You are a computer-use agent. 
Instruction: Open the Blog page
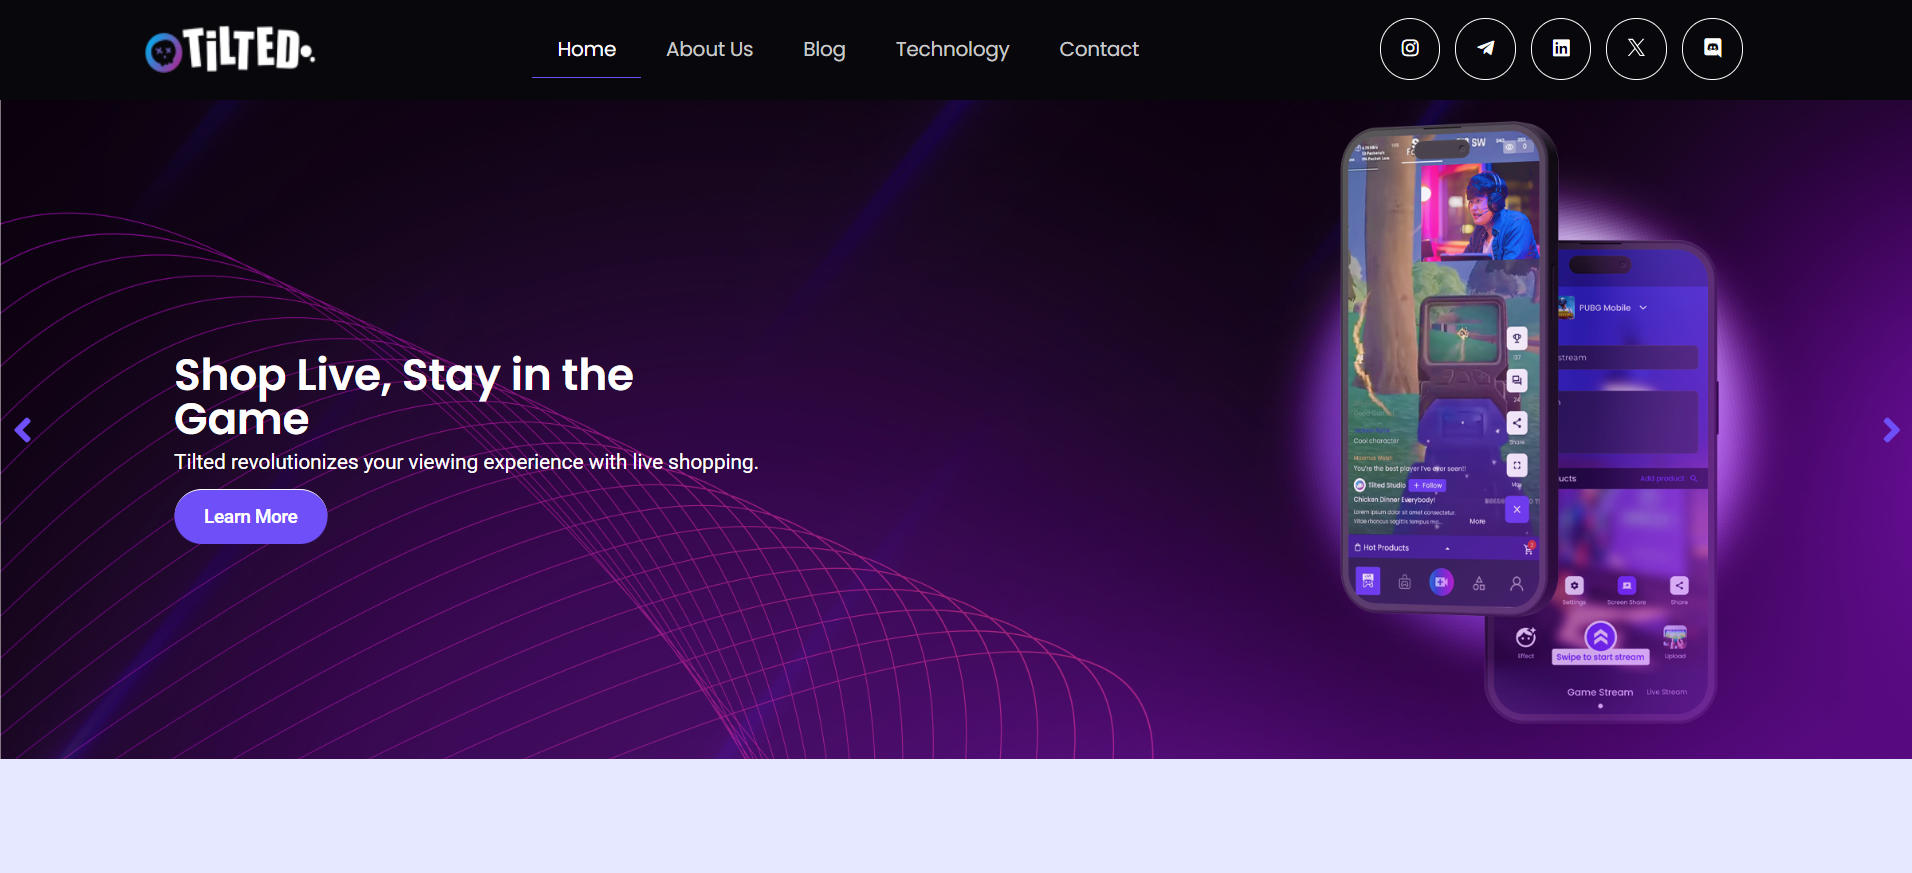(824, 49)
